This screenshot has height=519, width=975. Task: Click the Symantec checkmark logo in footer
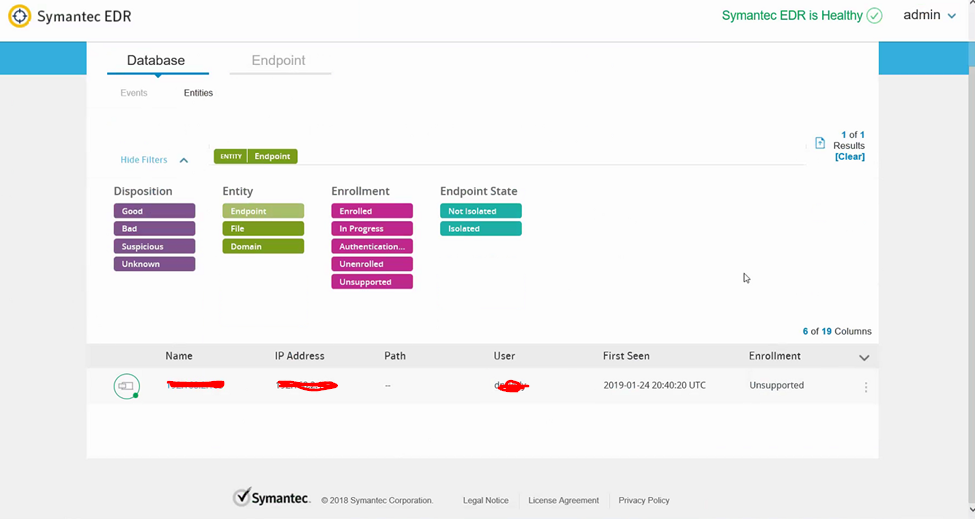coord(271,497)
